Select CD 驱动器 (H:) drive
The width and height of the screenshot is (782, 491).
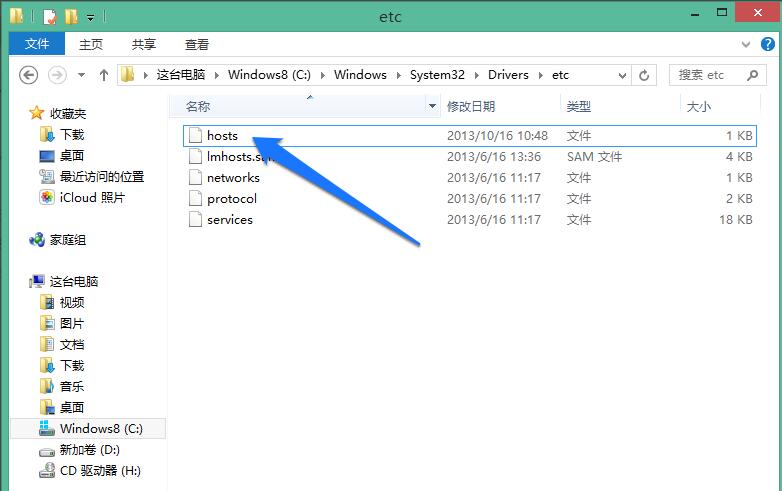[100, 471]
